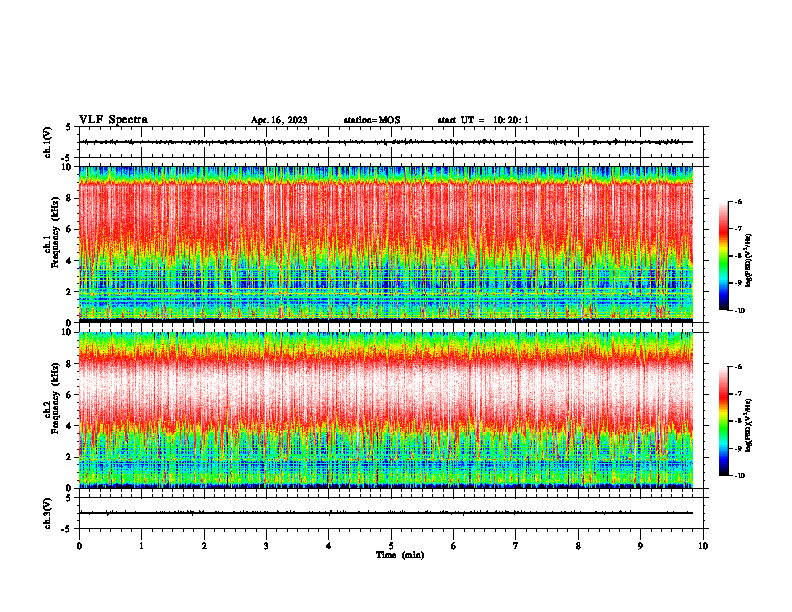Click the ch.1 color bar's log PSD label
Image resolution: width=792 pixels, height=612 pixels.
[749, 261]
